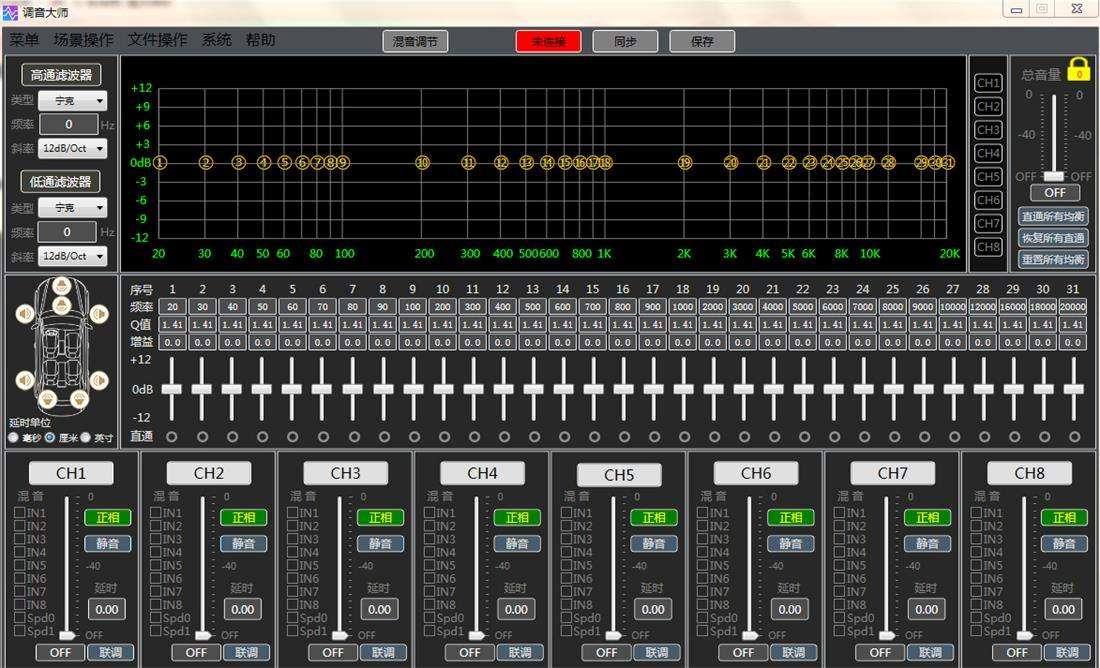Click the CH4 selector beside the EQ graph
1100x668 pixels.
tap(988, 153)
